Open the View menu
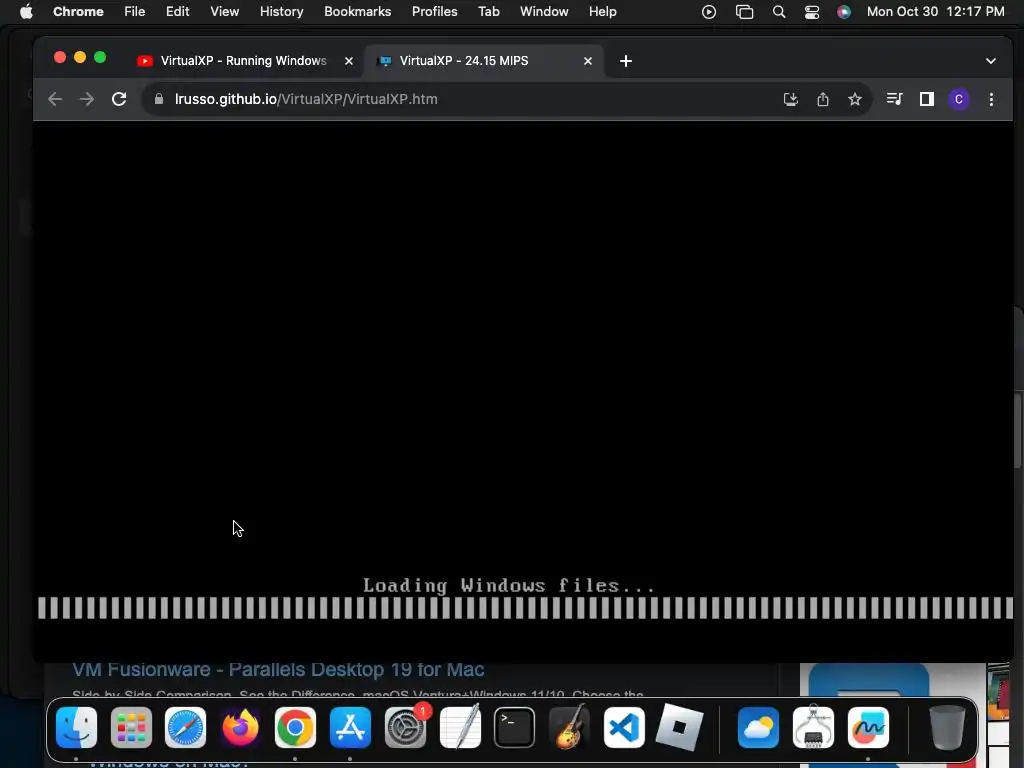 point(225,12)
